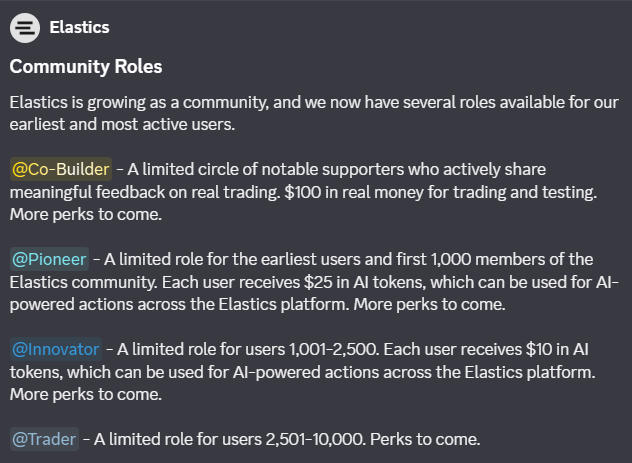The width and height of the screenshot is (632, 463).
Task: Click the Elastics author name
Action: click(79, 27)
